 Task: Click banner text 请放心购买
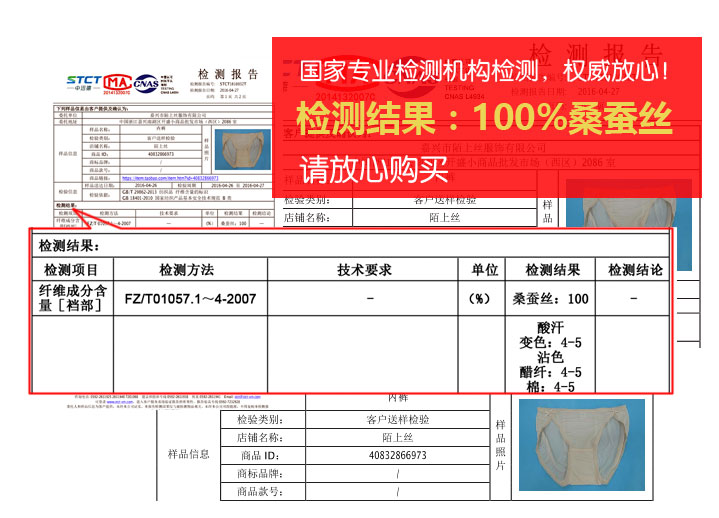pos(373,170)
